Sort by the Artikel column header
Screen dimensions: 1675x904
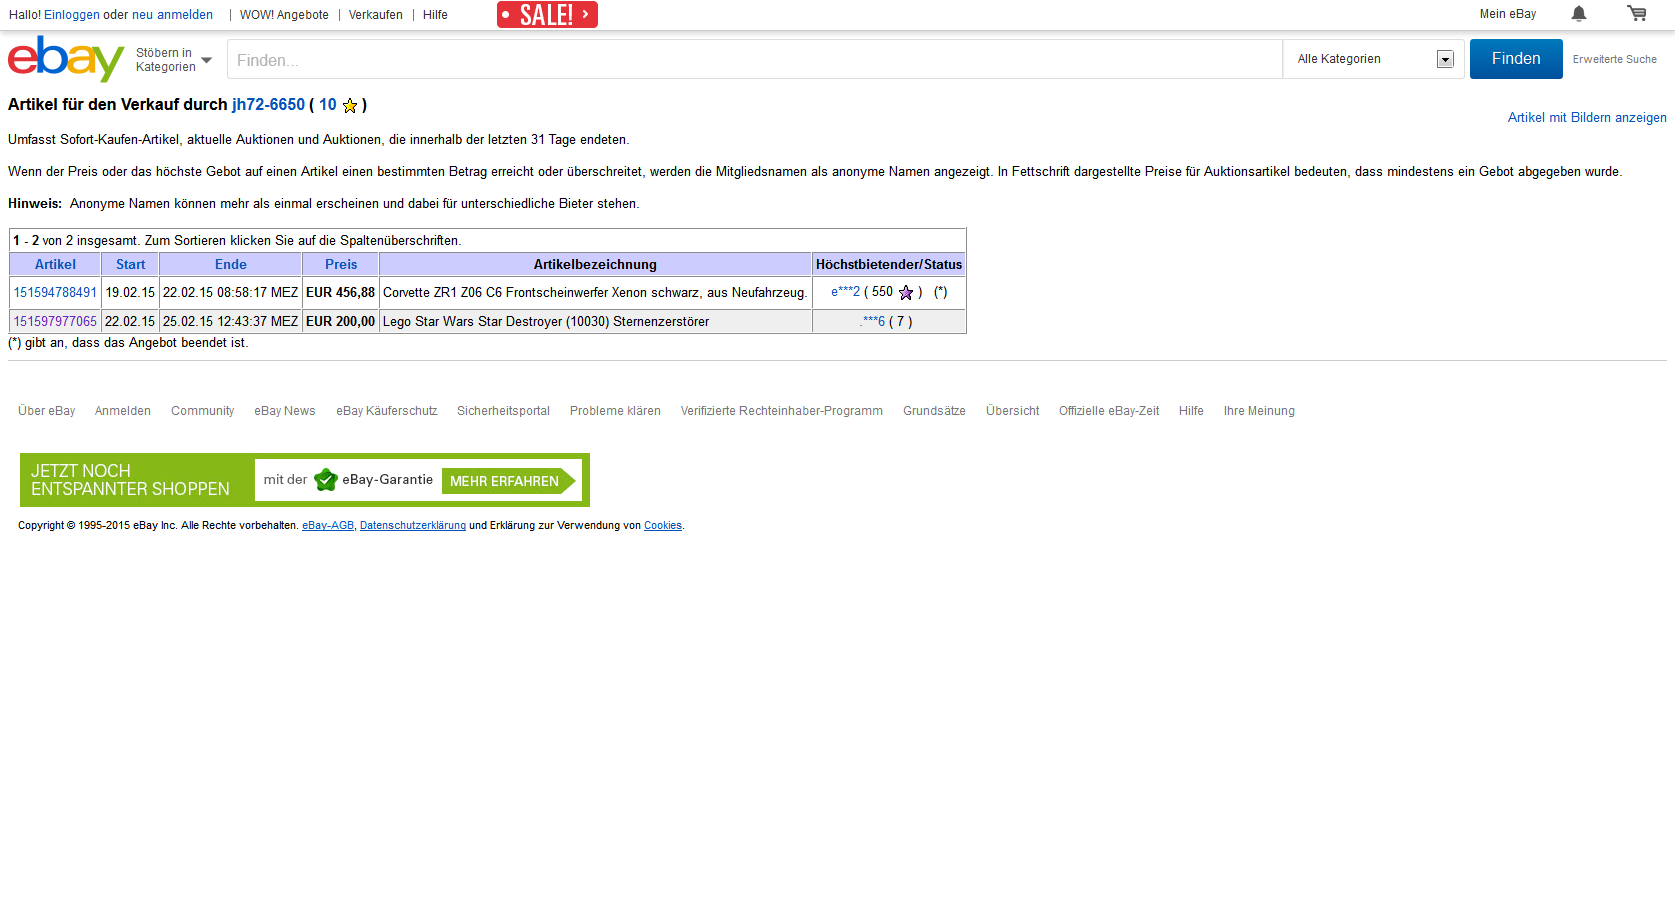coord(55,265)
